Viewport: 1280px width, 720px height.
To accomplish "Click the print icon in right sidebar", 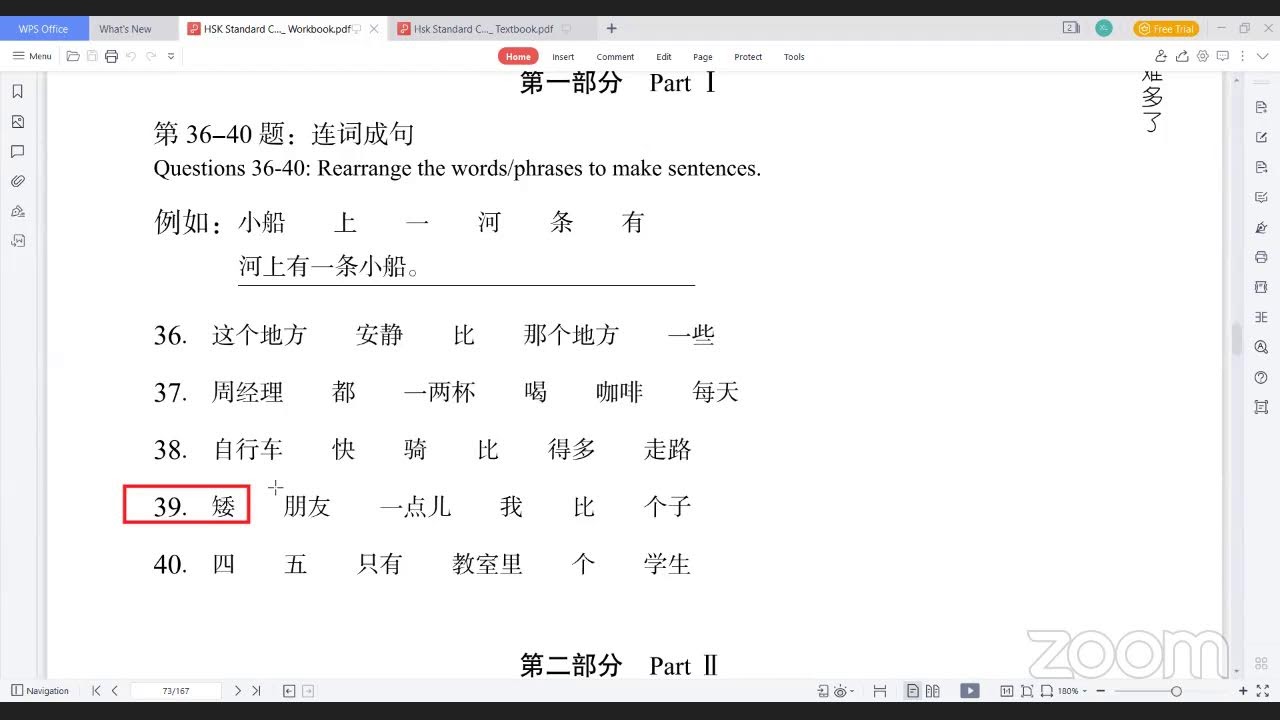I will coord(1261,257).
